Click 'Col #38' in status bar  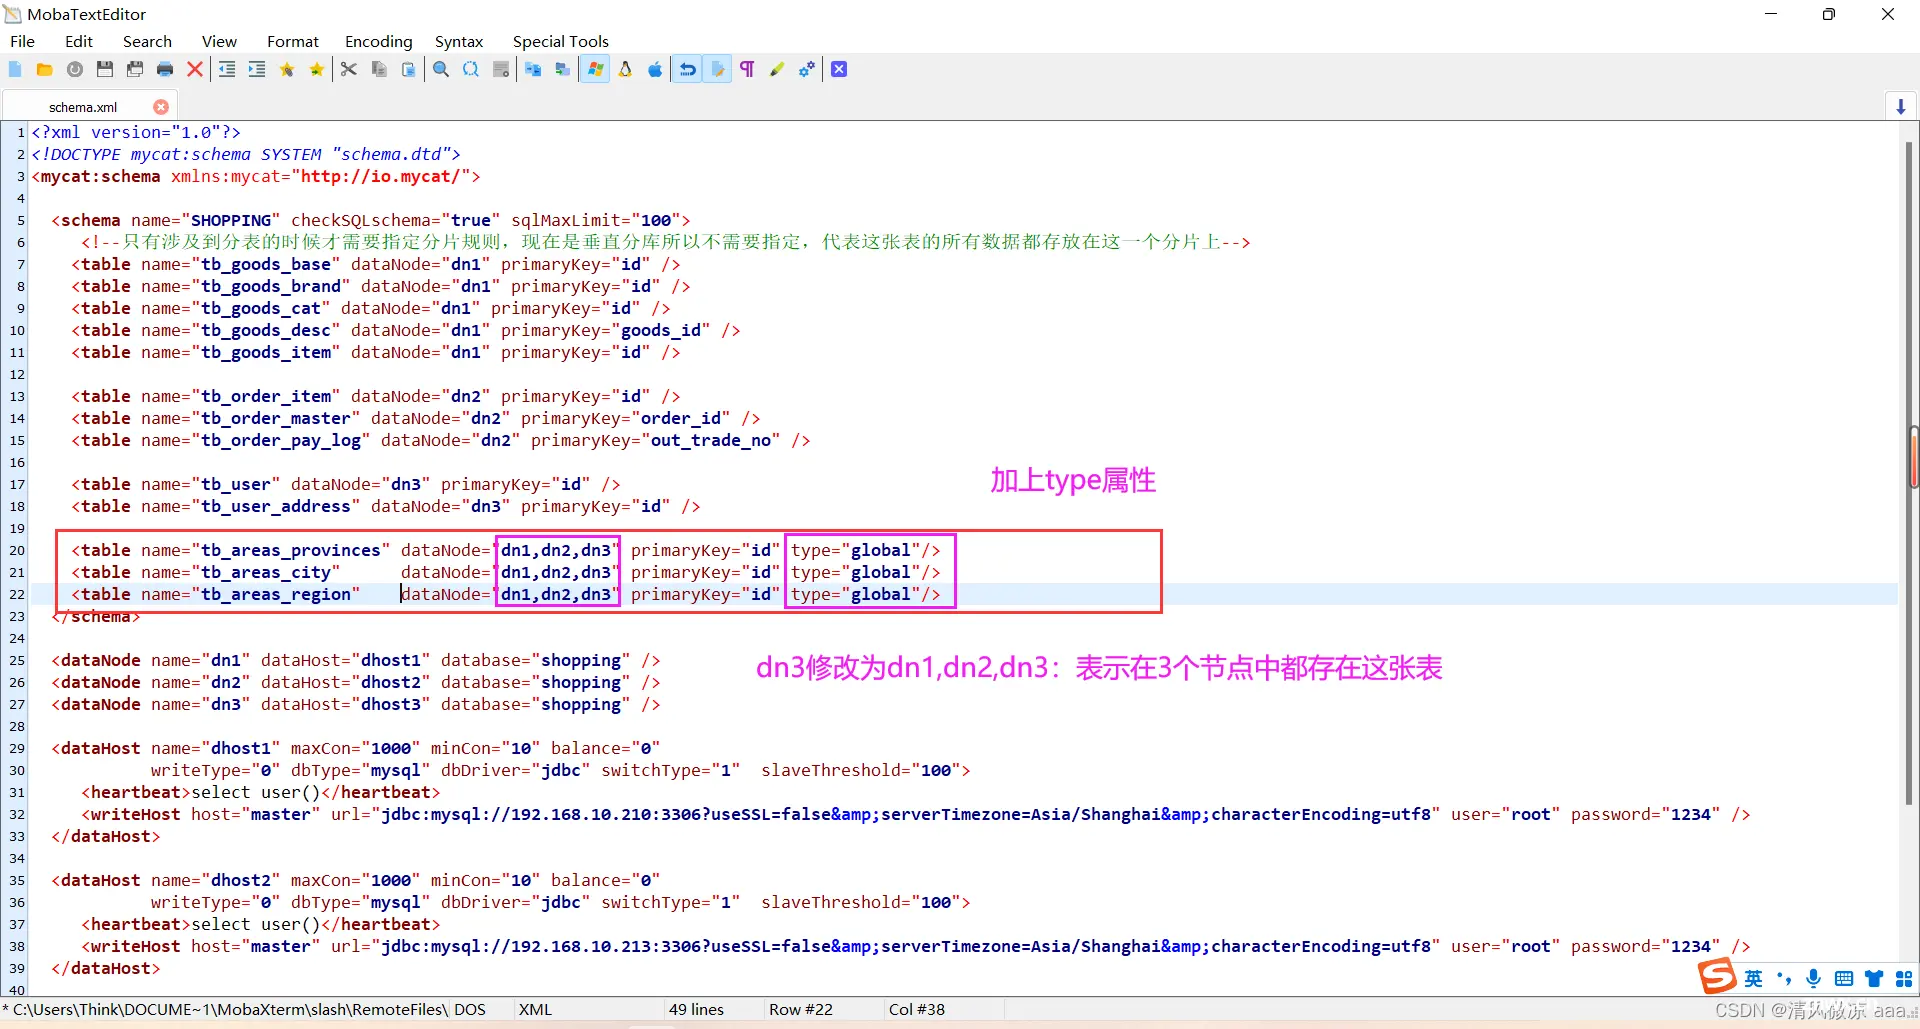pyautogui.click(x=917, y=1010)
